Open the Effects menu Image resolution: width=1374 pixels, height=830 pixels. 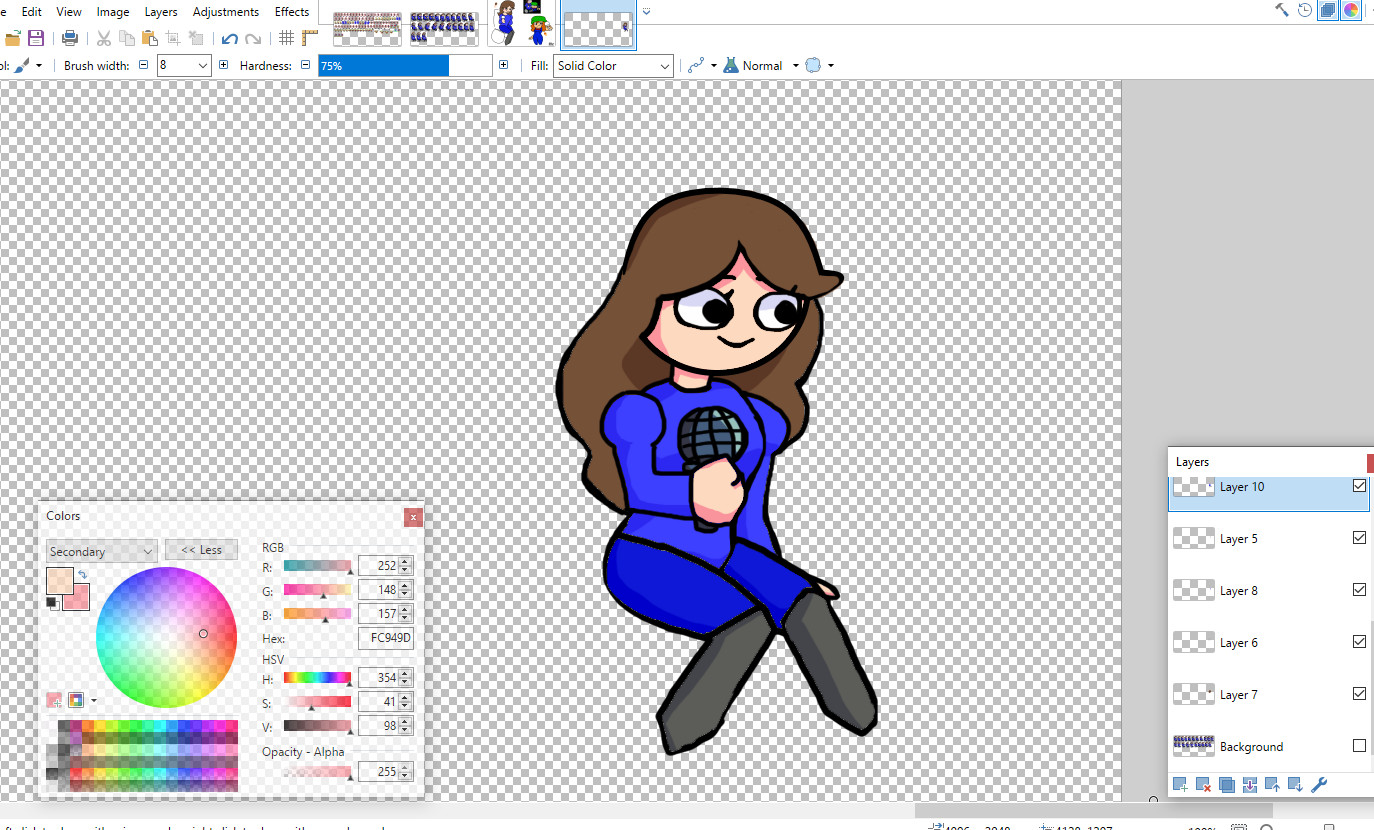click(x=292, y=12)
